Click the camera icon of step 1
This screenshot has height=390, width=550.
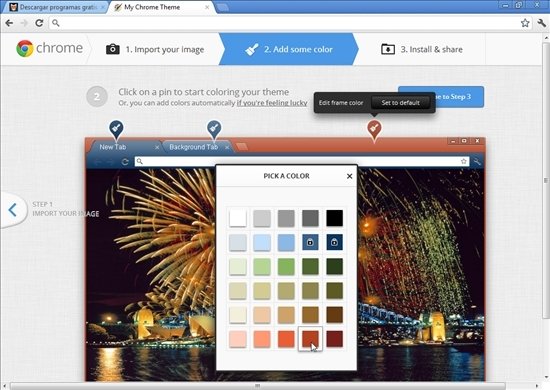click(x=113, y=49)
